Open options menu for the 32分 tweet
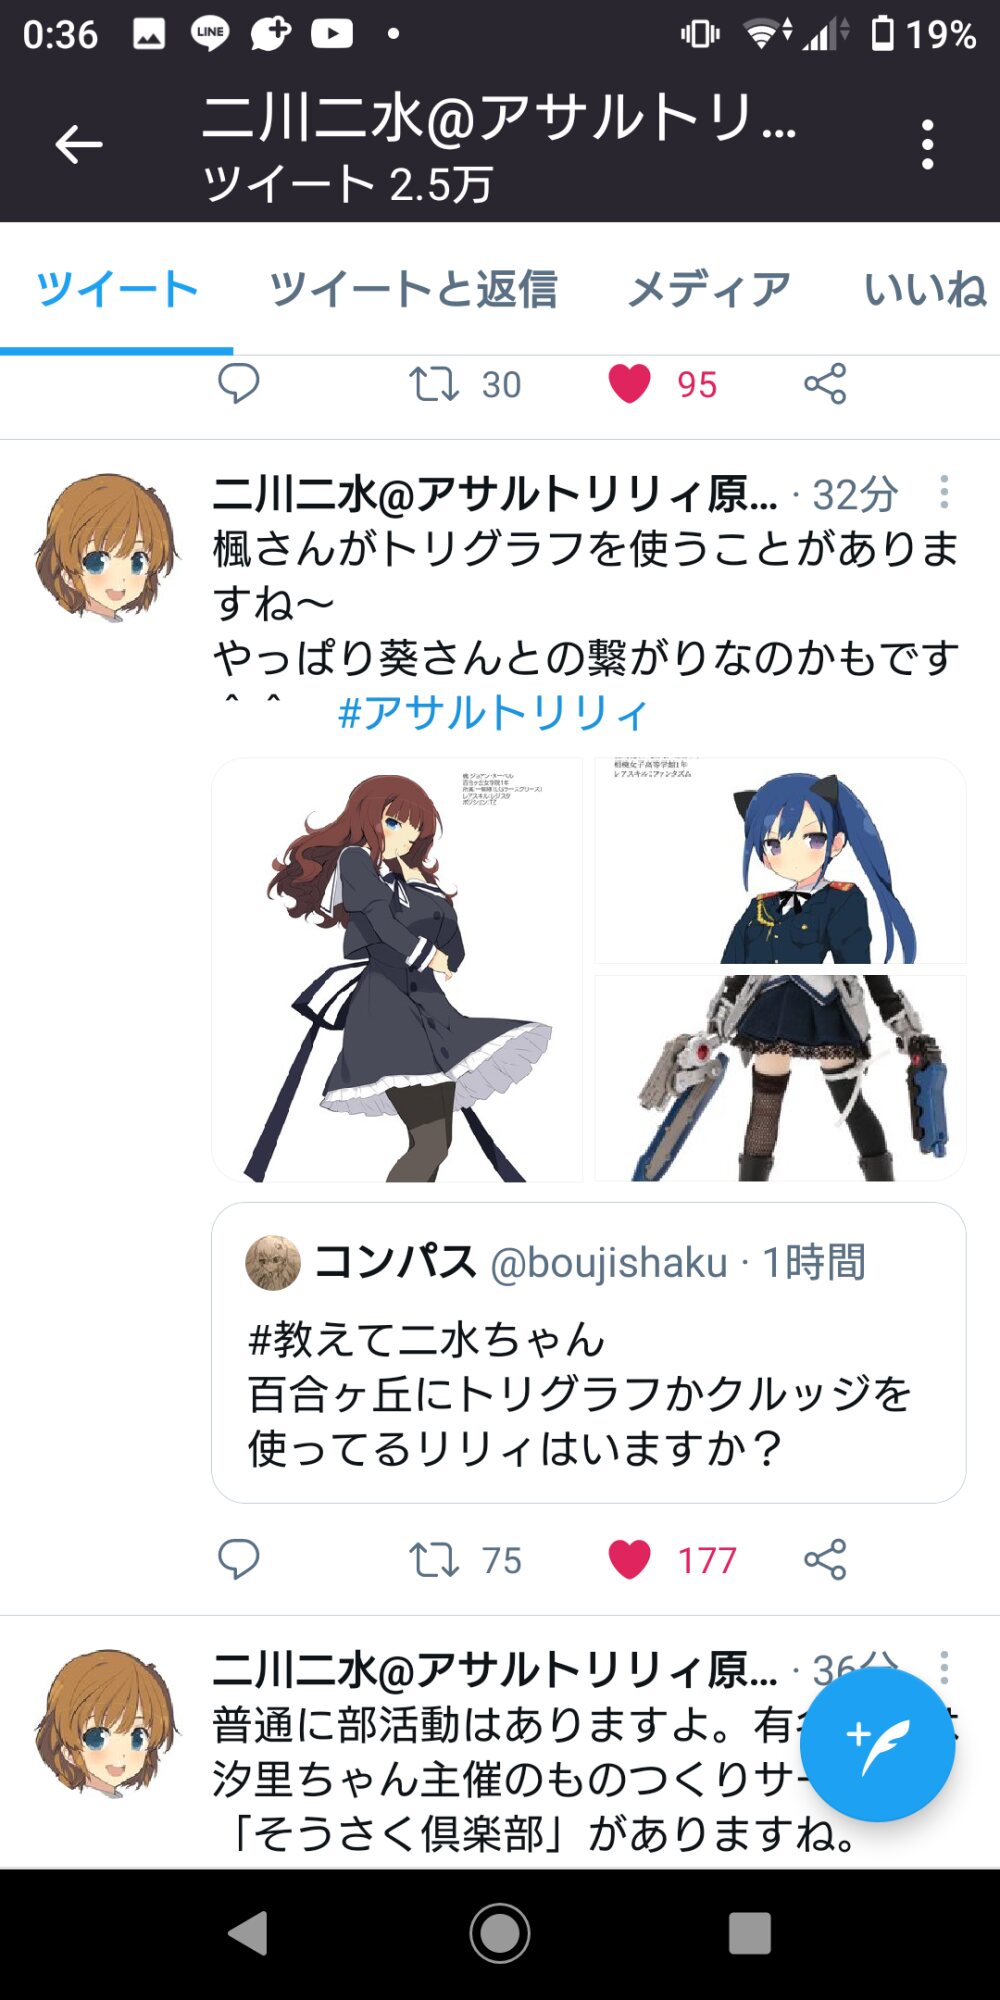 [x=944, y=492]
